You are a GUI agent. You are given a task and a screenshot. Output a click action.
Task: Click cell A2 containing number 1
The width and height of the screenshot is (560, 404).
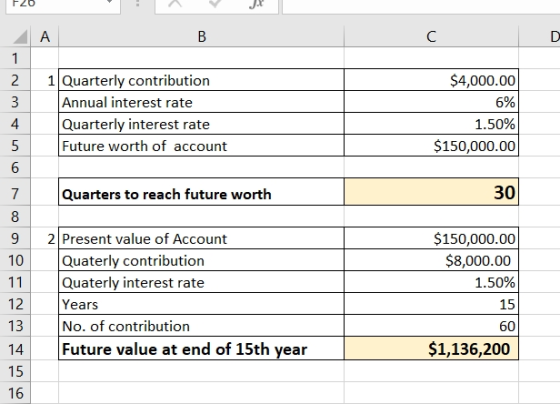(45, 80)
